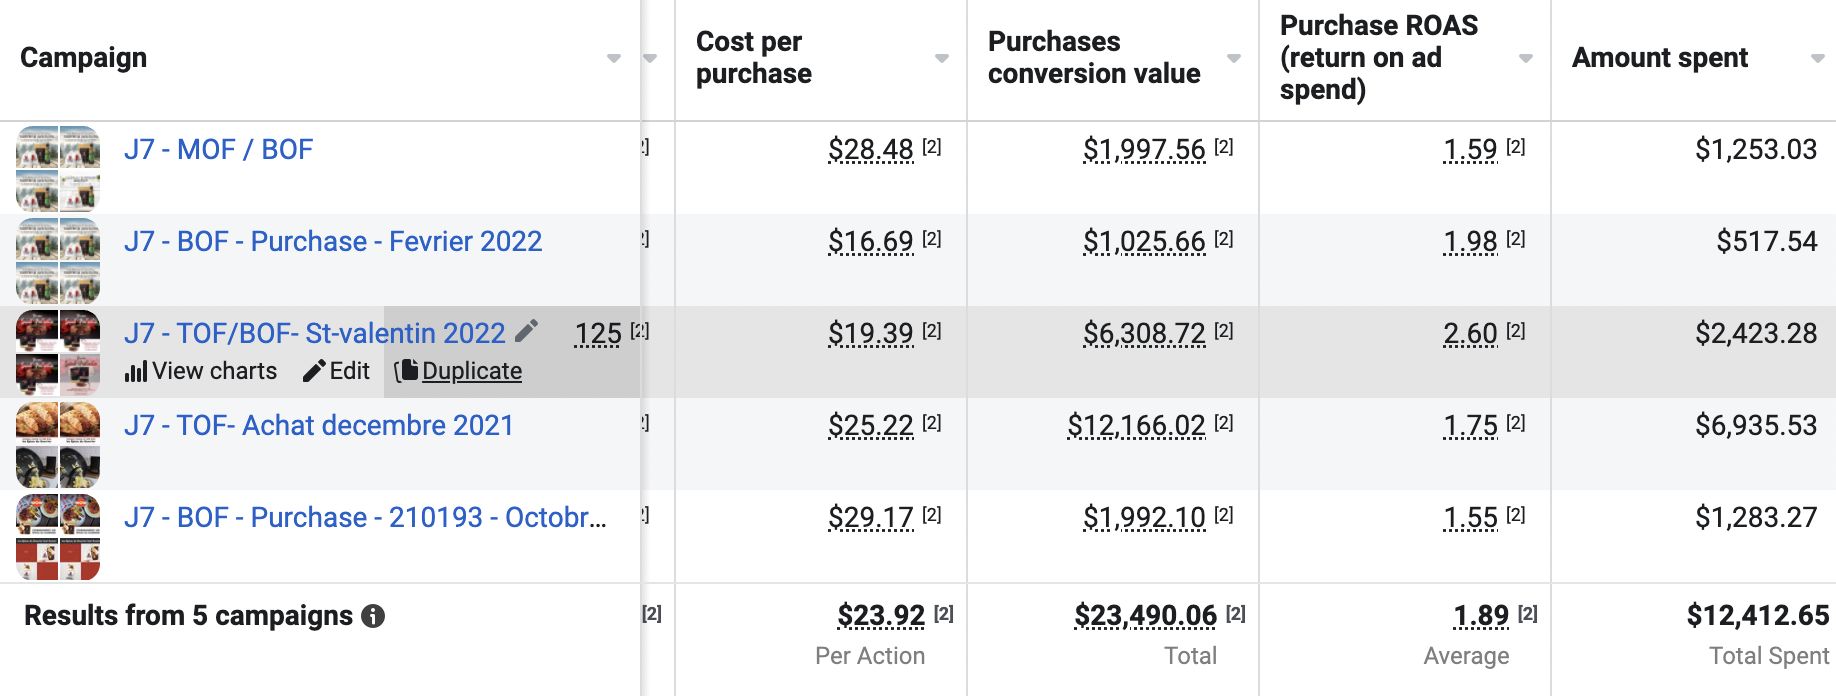
Task: Duplicate the St-valentin 2022 campaign
Action: click(x=459, y=371)
